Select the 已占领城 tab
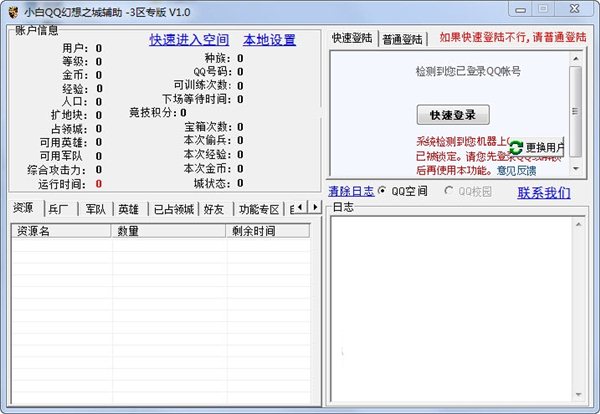Viewport: 600px width, 414px height. click(174, 209)
